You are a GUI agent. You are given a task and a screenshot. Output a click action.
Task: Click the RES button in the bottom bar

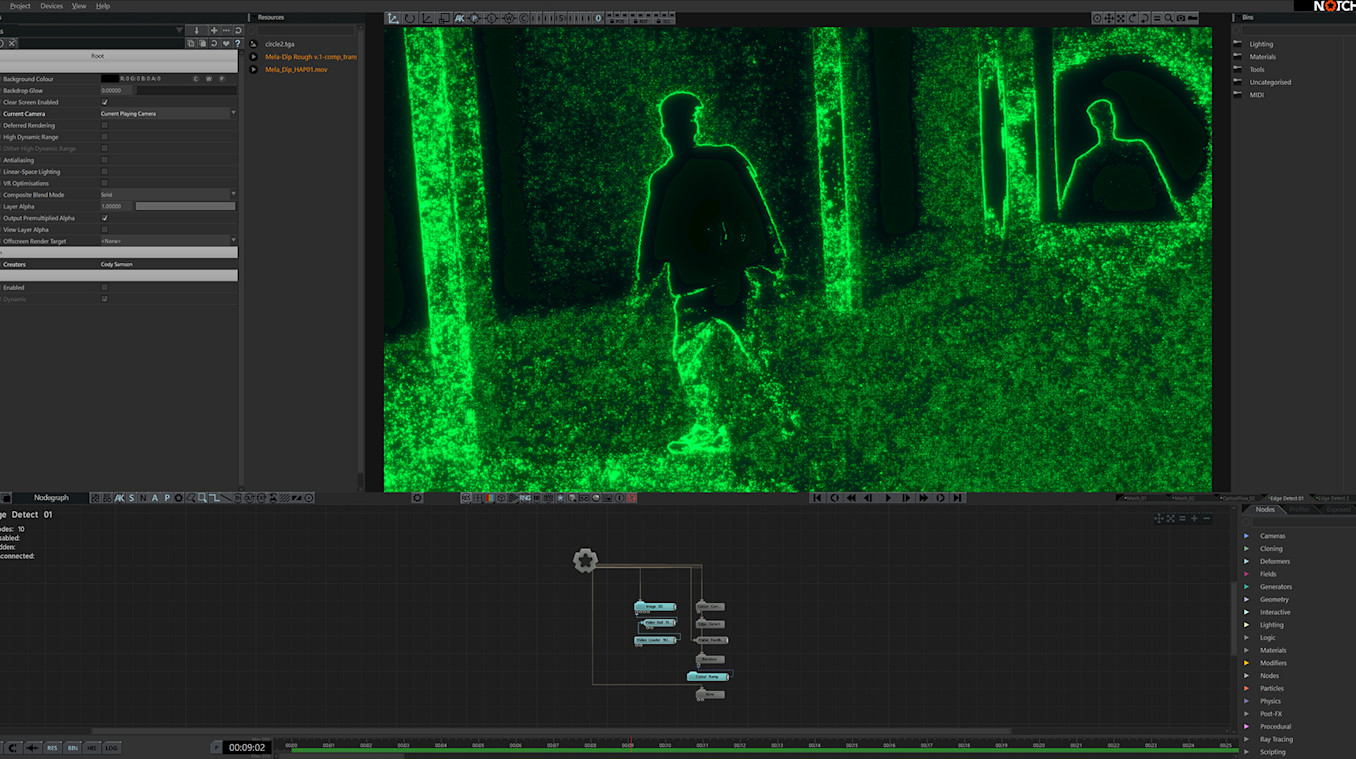point(52,748)
